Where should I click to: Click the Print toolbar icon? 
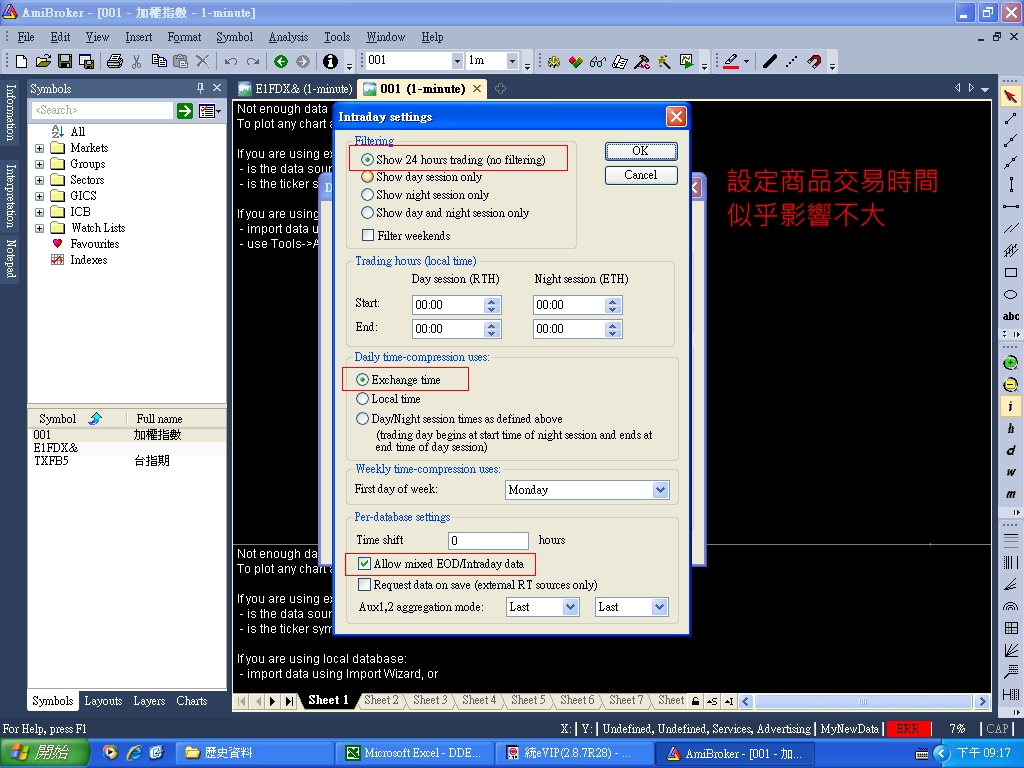click(115, 61)
